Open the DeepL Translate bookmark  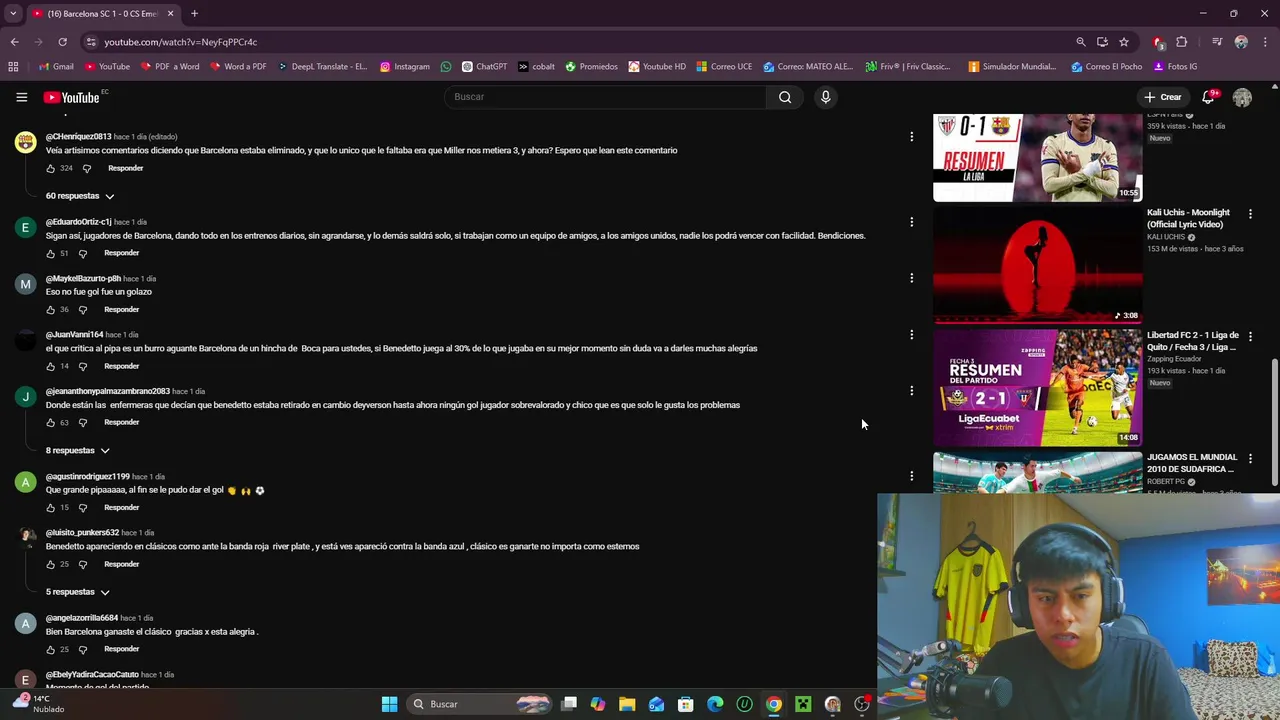click(322, 67)
